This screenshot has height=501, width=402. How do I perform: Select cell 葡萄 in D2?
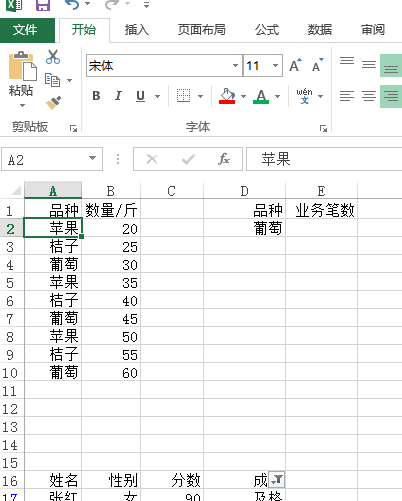245,228
